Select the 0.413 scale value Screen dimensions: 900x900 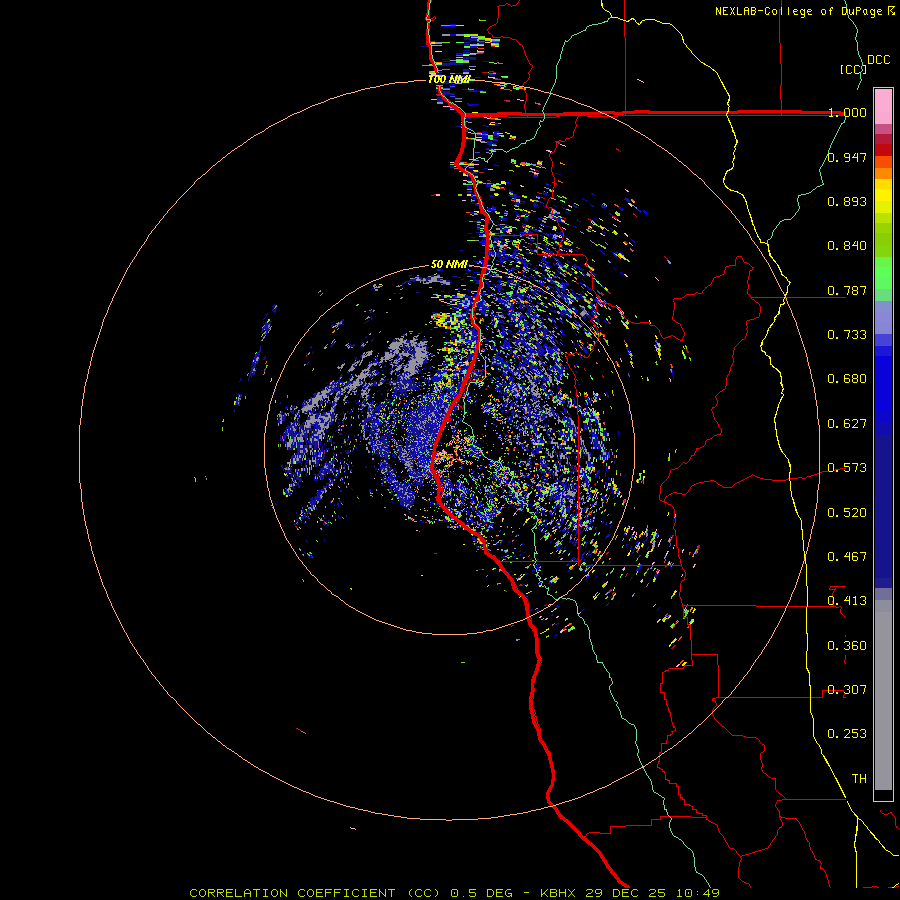tap(847, 601)
